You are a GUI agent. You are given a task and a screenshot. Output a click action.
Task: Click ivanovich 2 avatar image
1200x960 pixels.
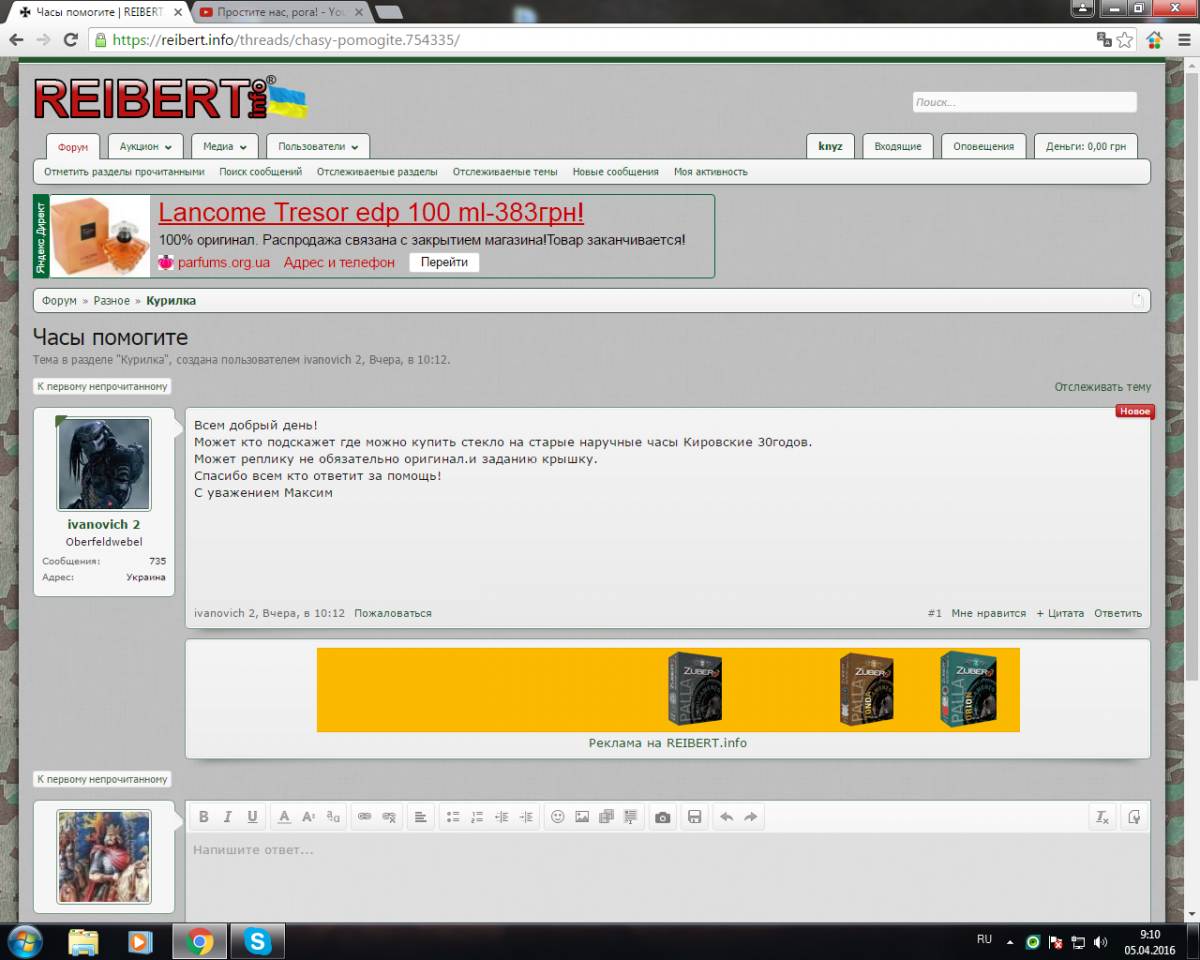coord(104,464)
